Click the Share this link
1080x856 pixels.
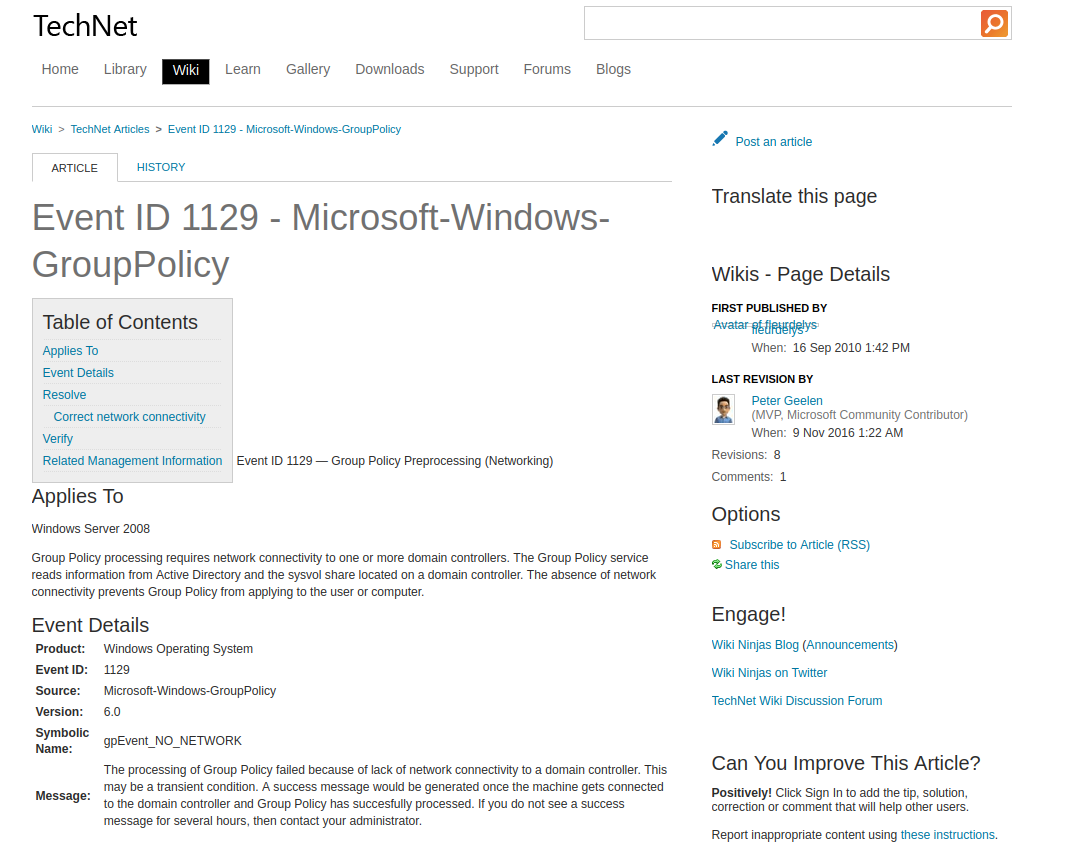752,565
